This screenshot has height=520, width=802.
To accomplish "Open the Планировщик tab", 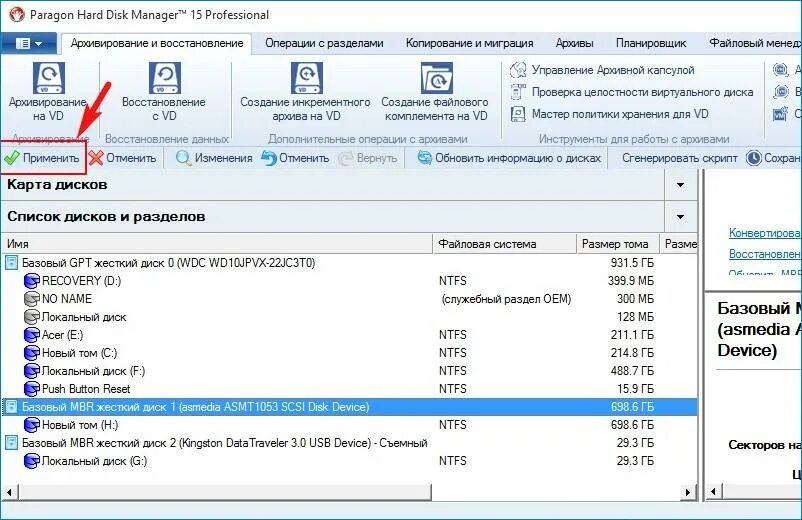I will 651,43.
